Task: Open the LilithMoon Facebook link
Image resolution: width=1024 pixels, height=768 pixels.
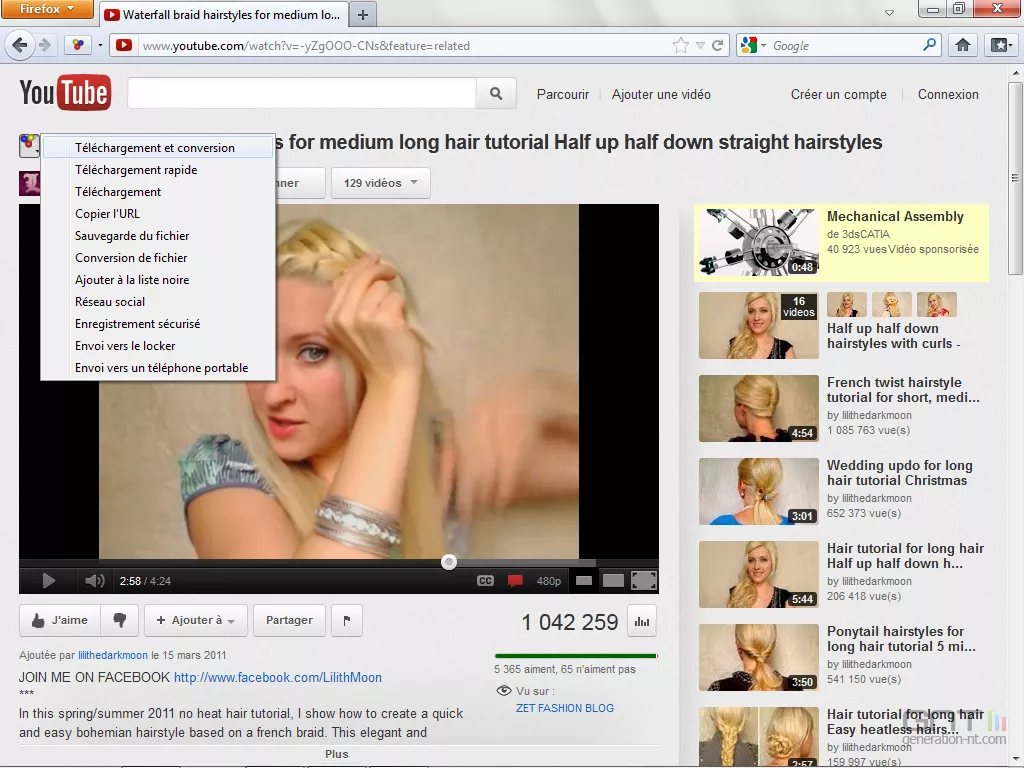Action: (278, 677)
